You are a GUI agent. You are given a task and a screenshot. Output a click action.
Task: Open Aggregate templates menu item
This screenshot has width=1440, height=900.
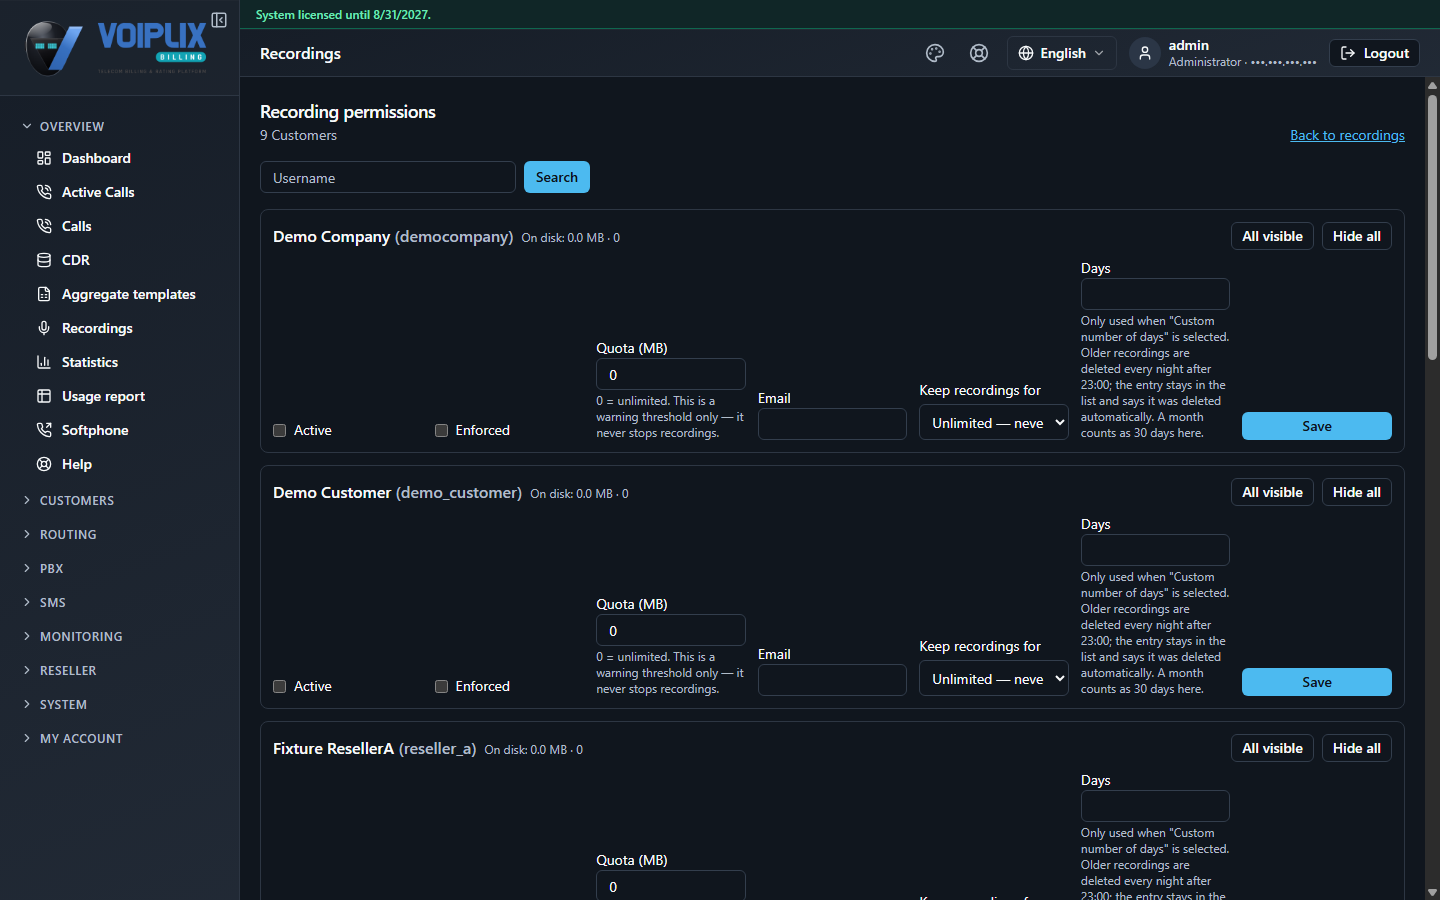pyautogui.click(x=127, y=294)
